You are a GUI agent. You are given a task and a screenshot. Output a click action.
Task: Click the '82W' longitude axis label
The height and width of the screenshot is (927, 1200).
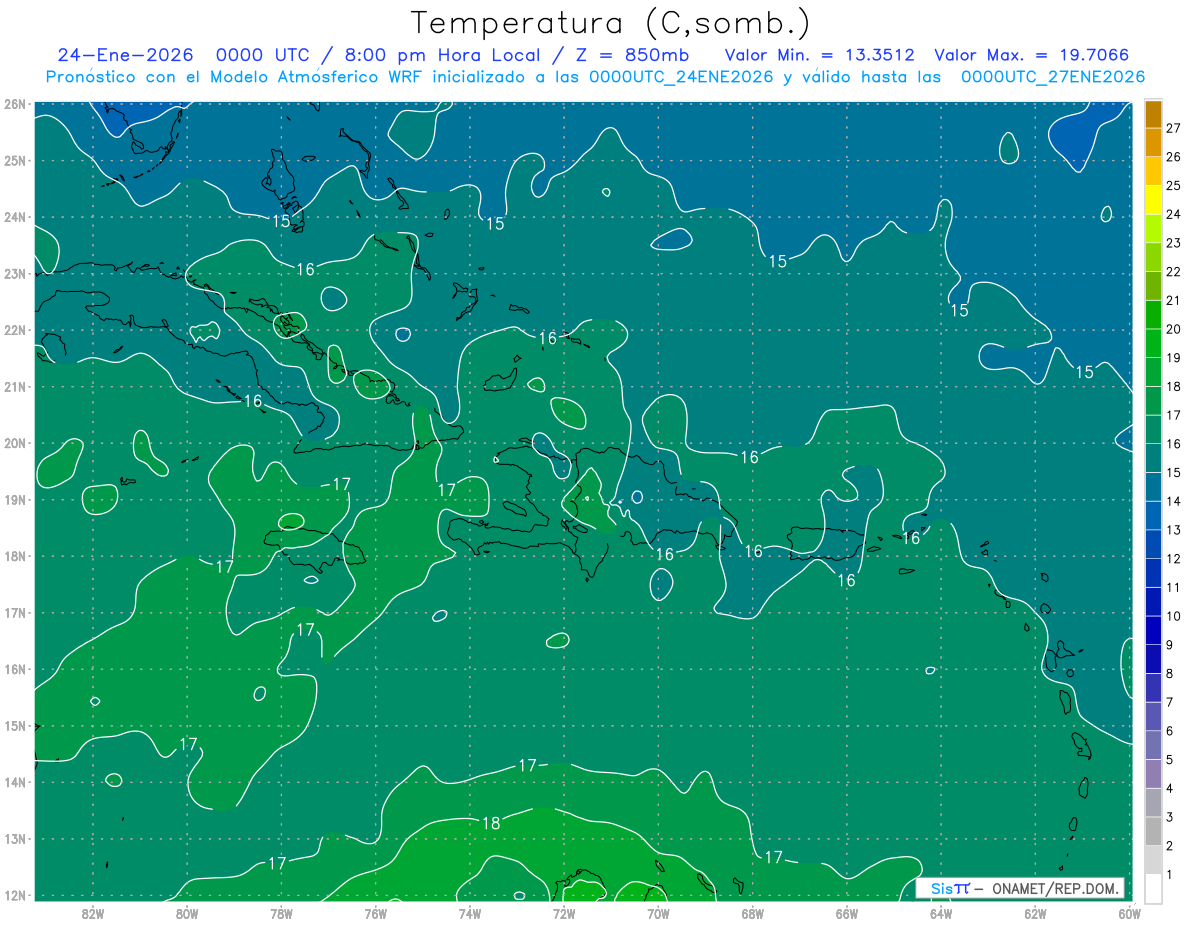click(x=93, y=913)
